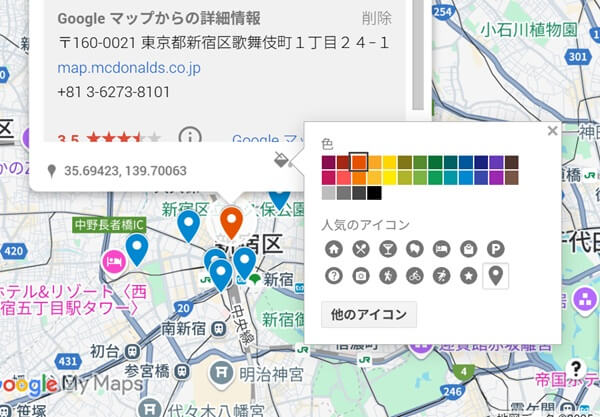Click the address 〒160-0021 東京都新宿区歌舞伎町
This screenshot has height=417, width=600.
click(224, 42)
